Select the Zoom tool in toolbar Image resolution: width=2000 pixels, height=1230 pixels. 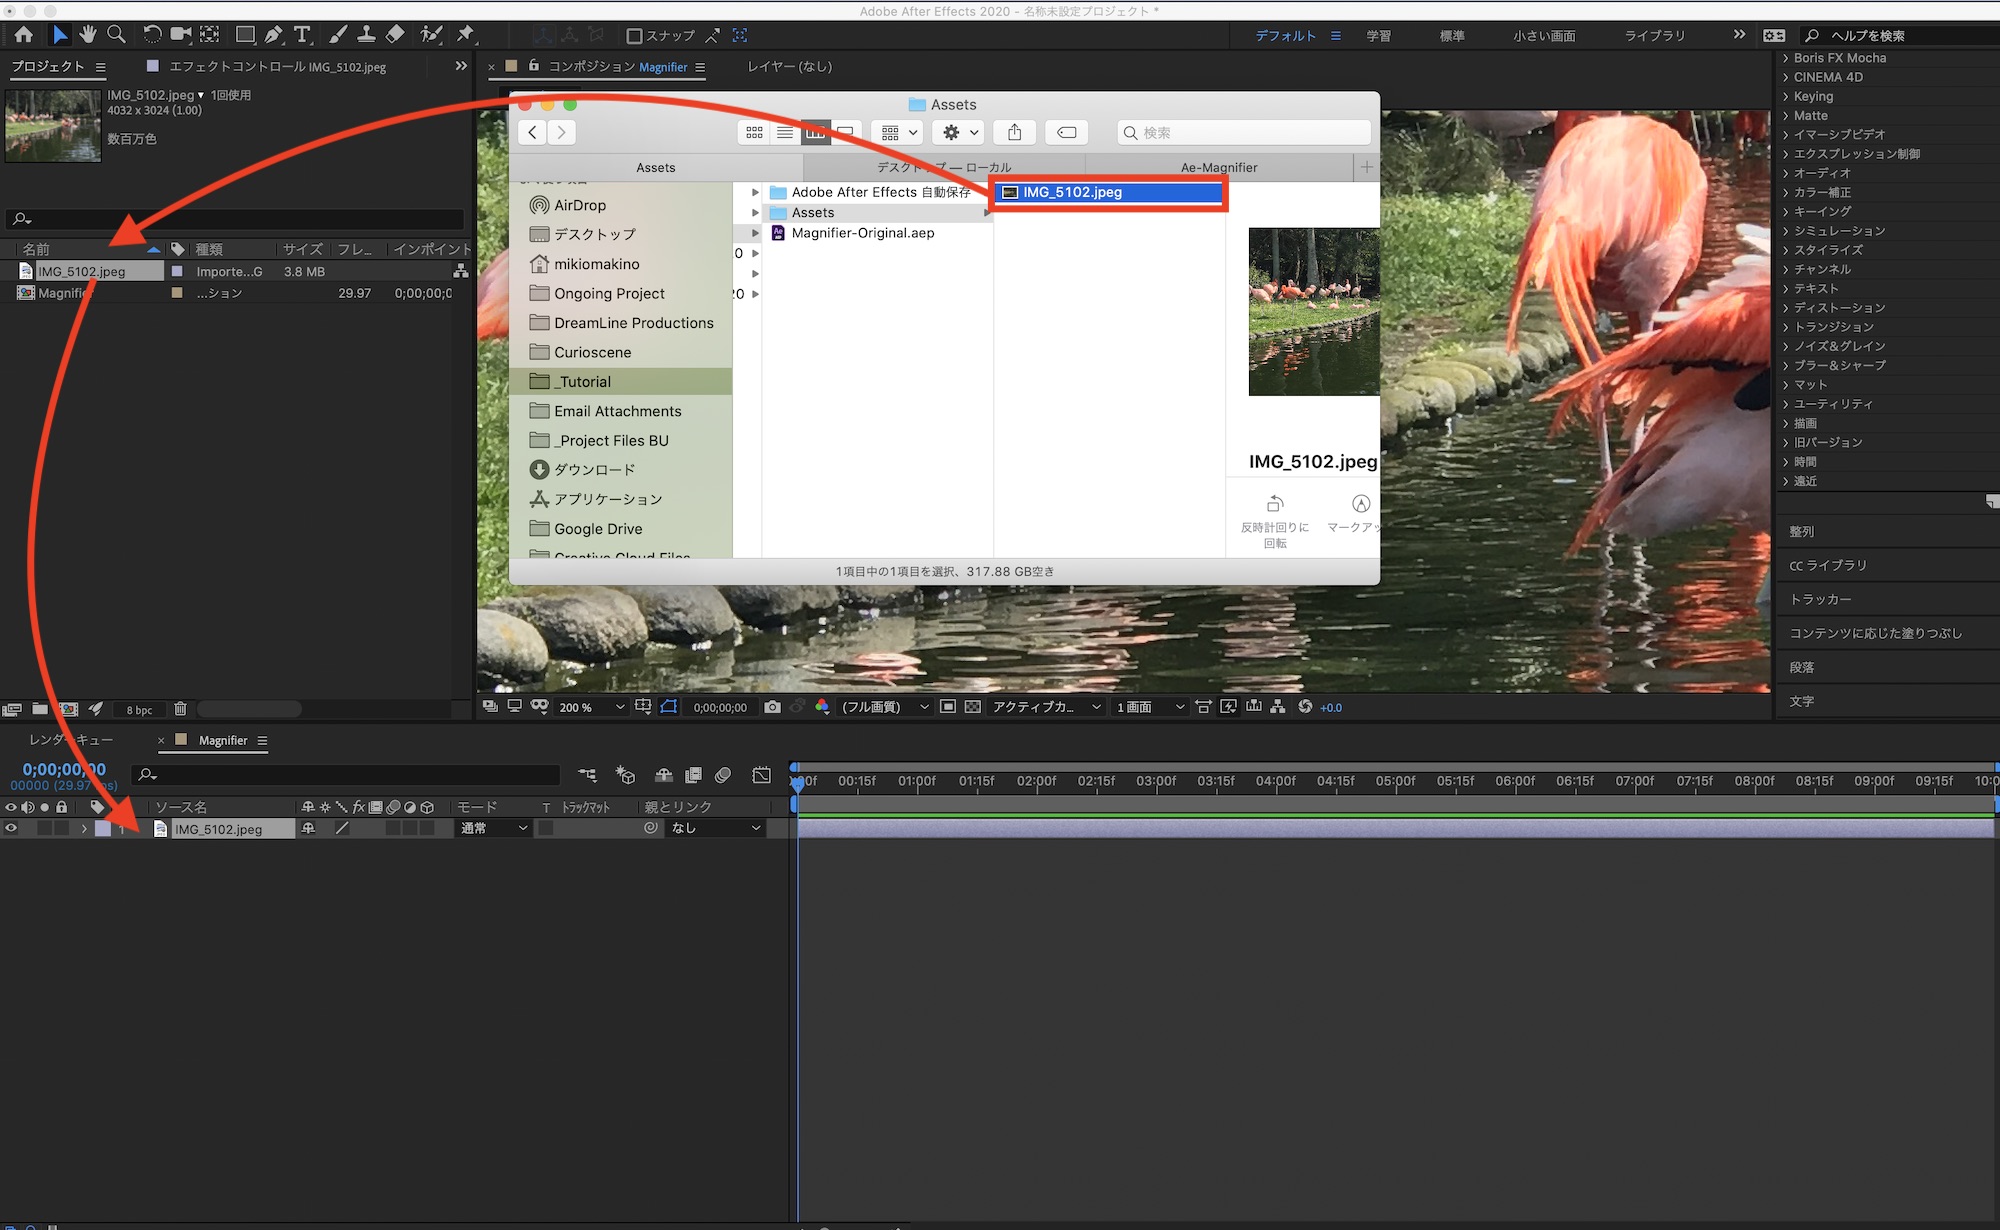[x=116, y=34]
